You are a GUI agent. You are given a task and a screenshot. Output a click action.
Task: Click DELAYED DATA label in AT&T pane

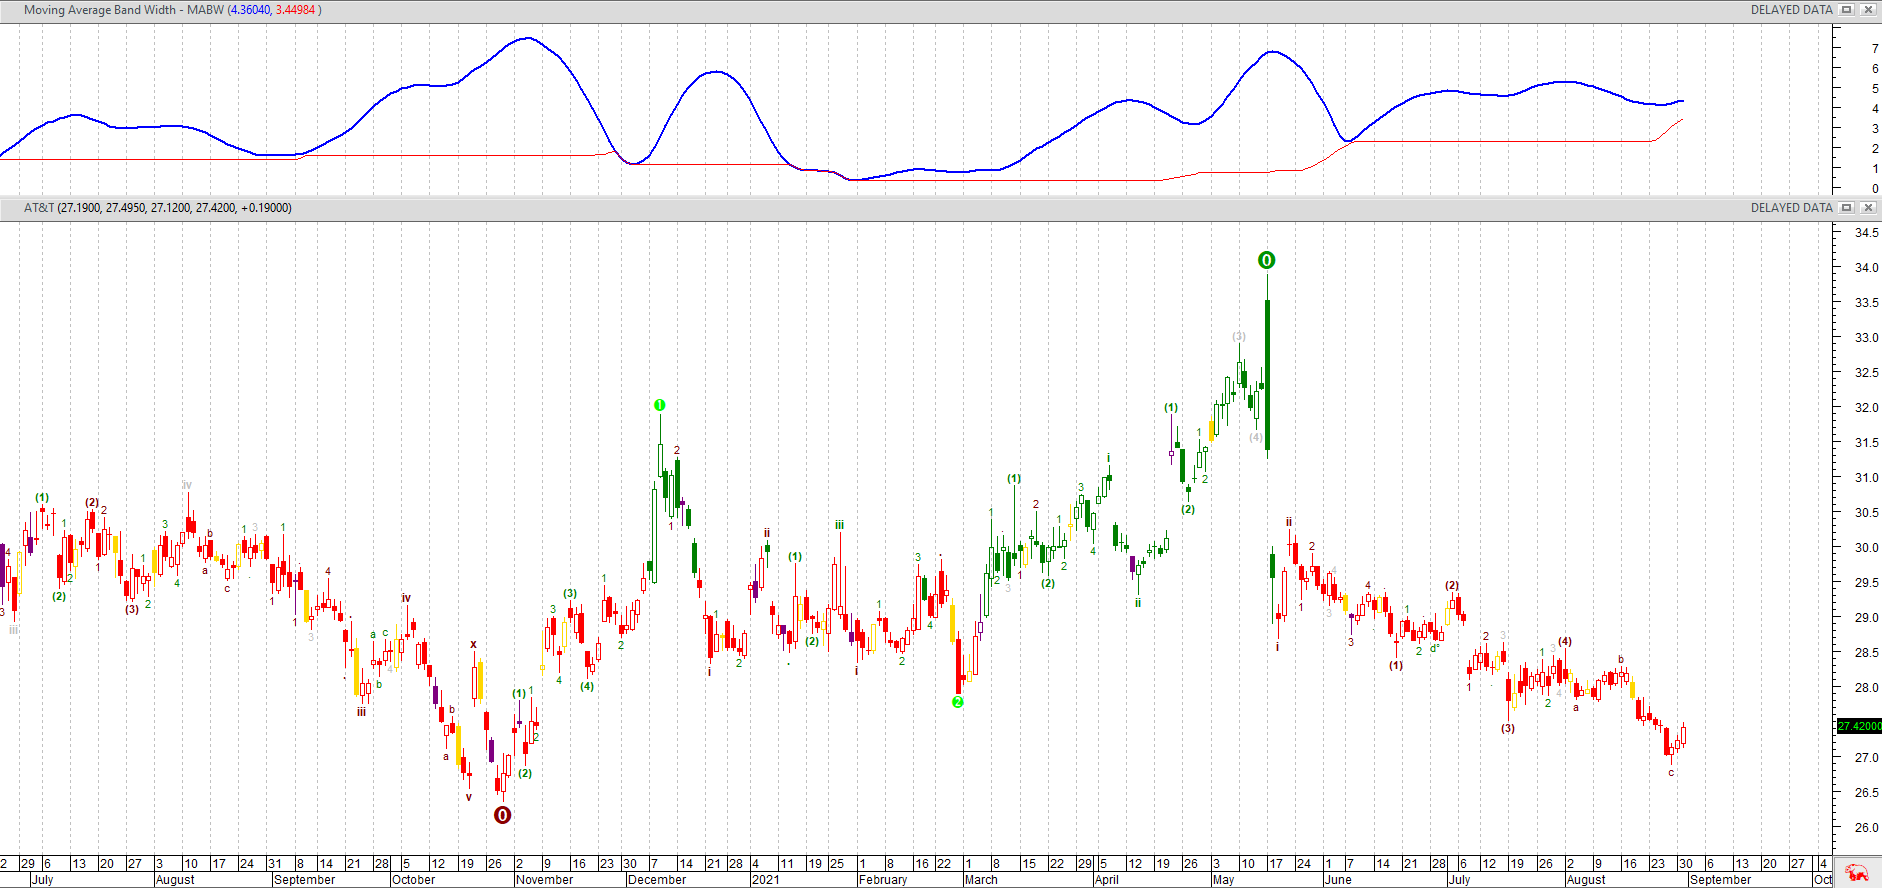tap(1791, 208)
